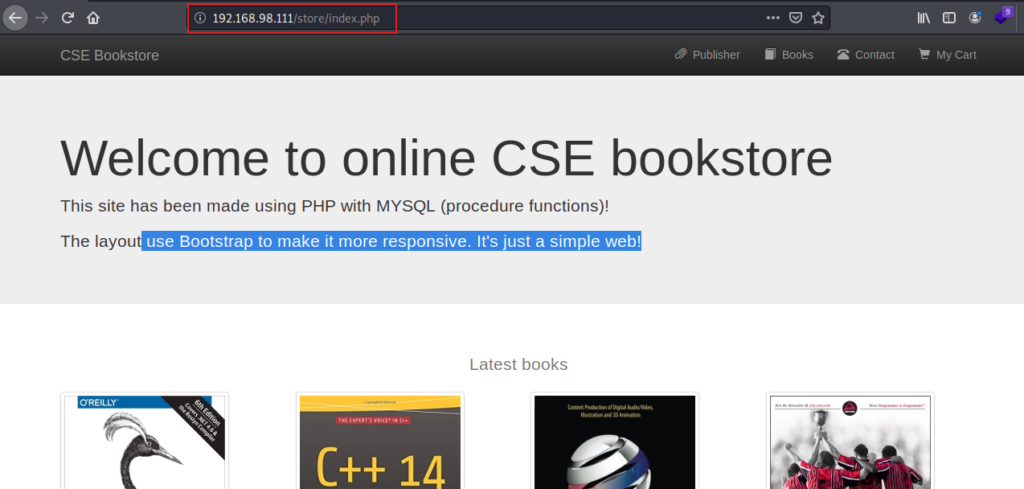Save page to Pocket
Viewport: 1024px width, 489px height.
click(x=795, y=18)
